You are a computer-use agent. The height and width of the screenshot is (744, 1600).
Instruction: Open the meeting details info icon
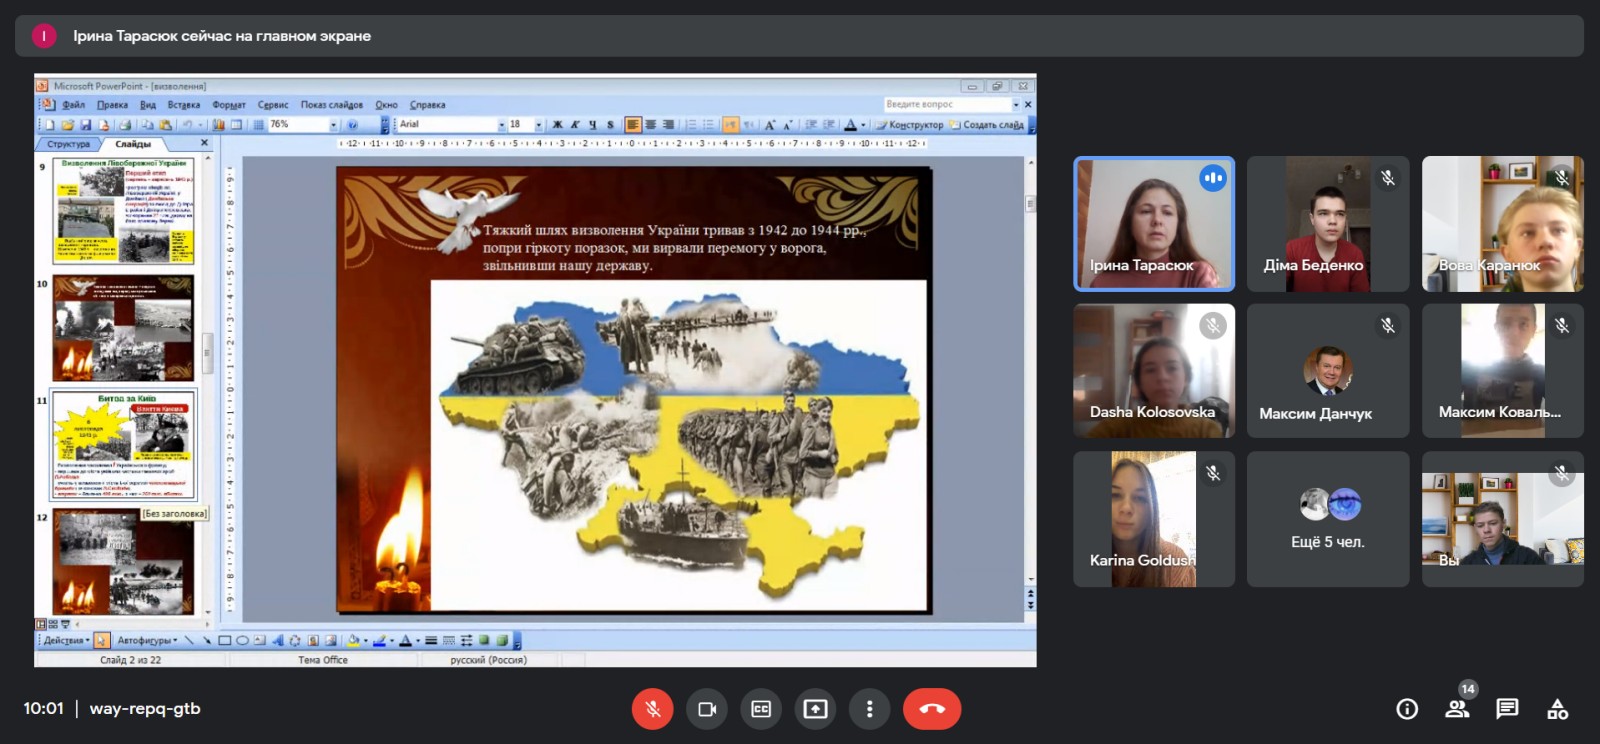tap(1406, 709)
